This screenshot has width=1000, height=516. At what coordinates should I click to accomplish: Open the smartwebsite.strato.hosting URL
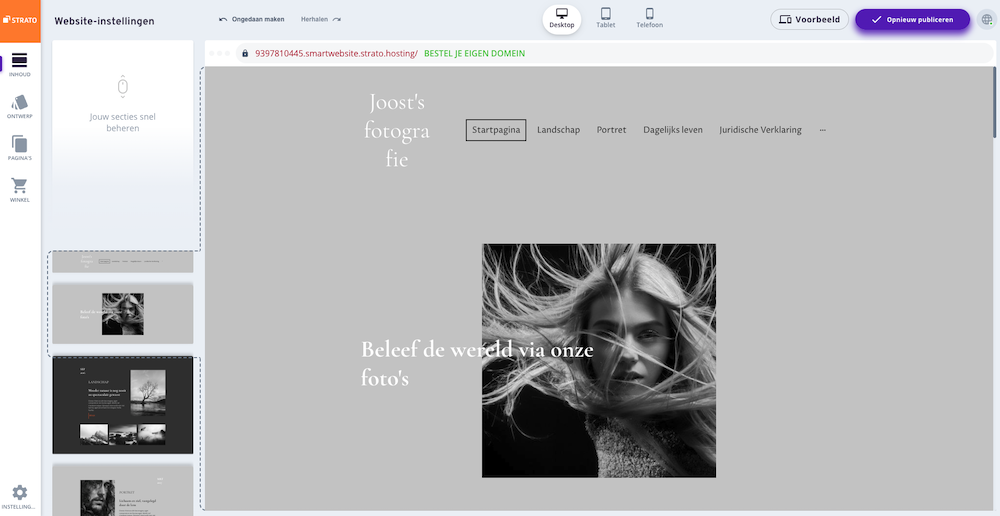tap(336, 54)
